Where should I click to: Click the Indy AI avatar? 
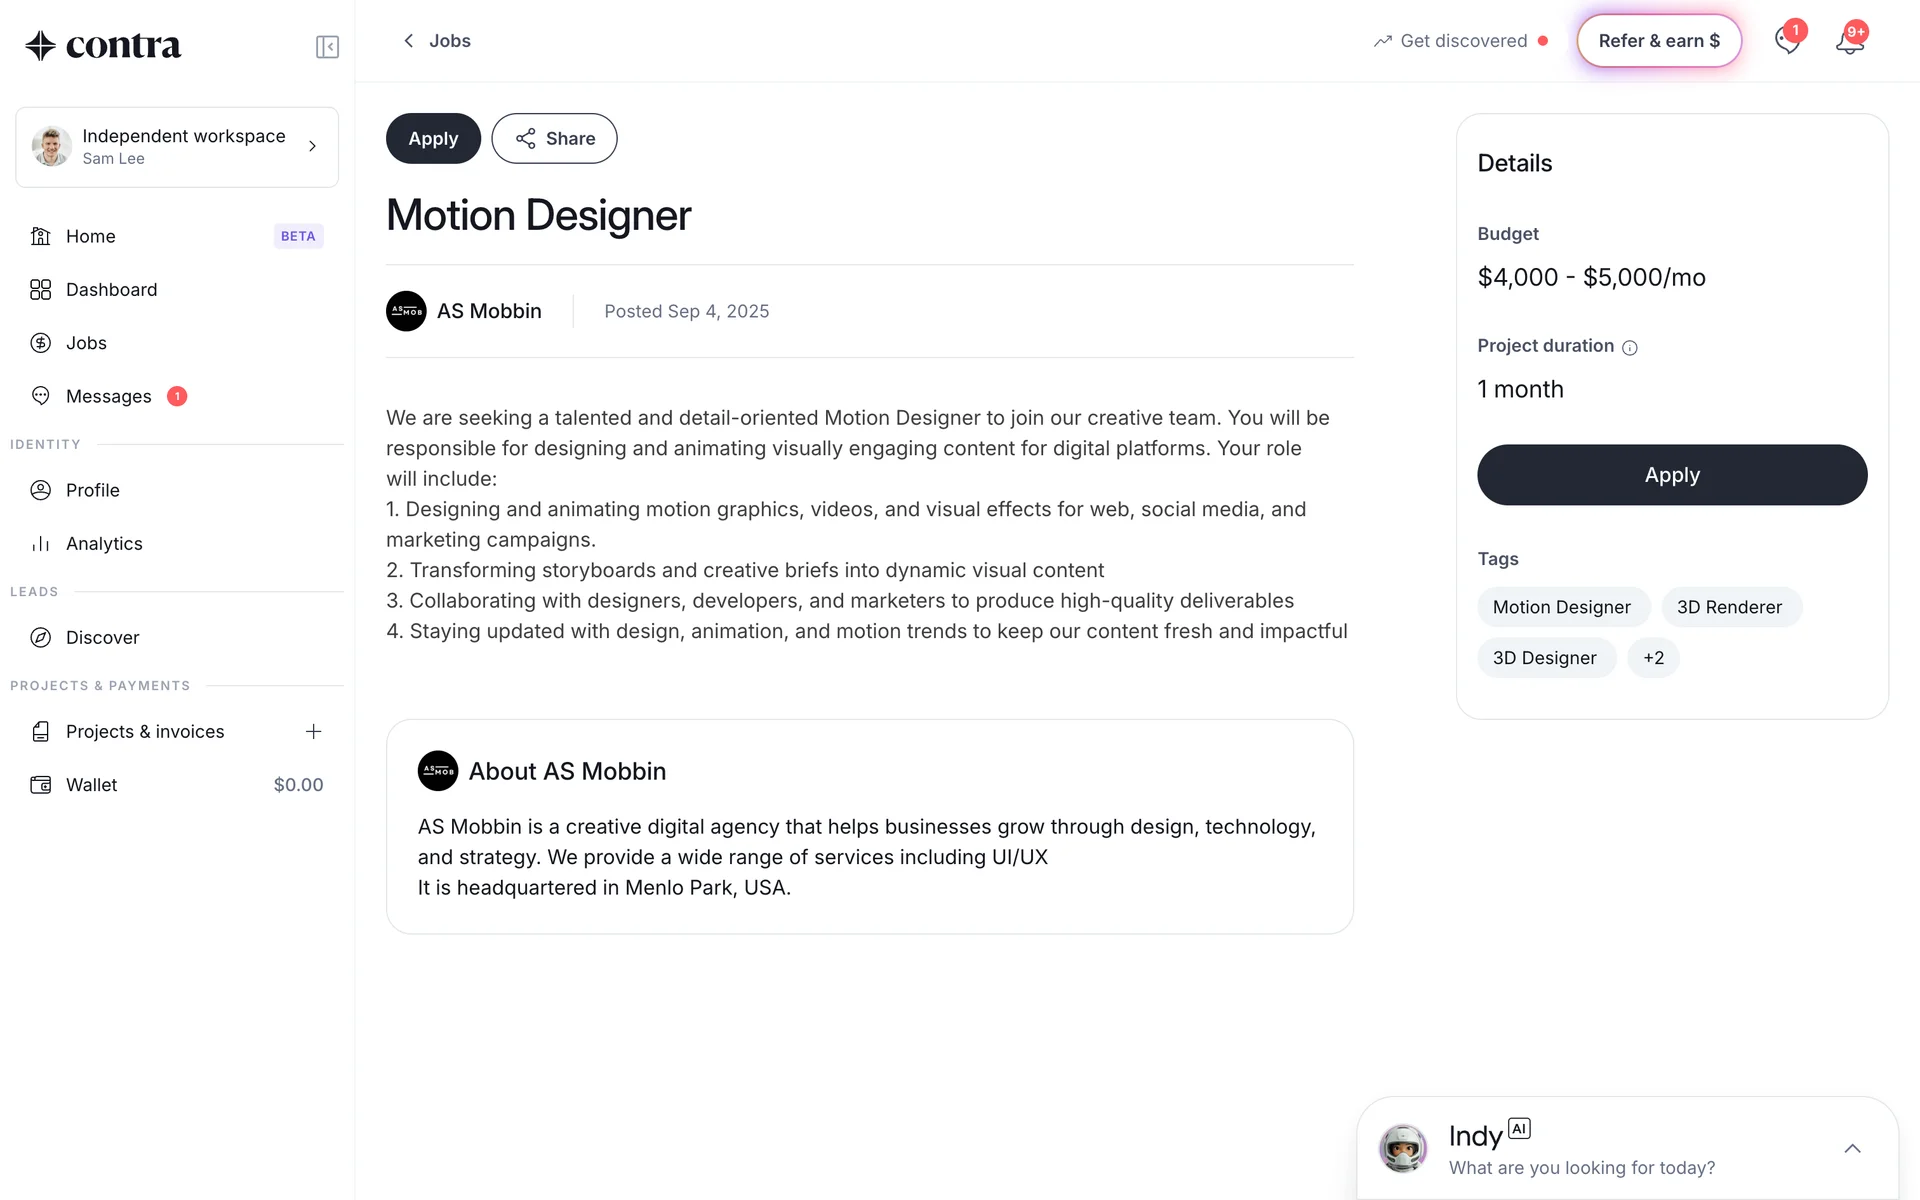(x=1403, y=1148)
